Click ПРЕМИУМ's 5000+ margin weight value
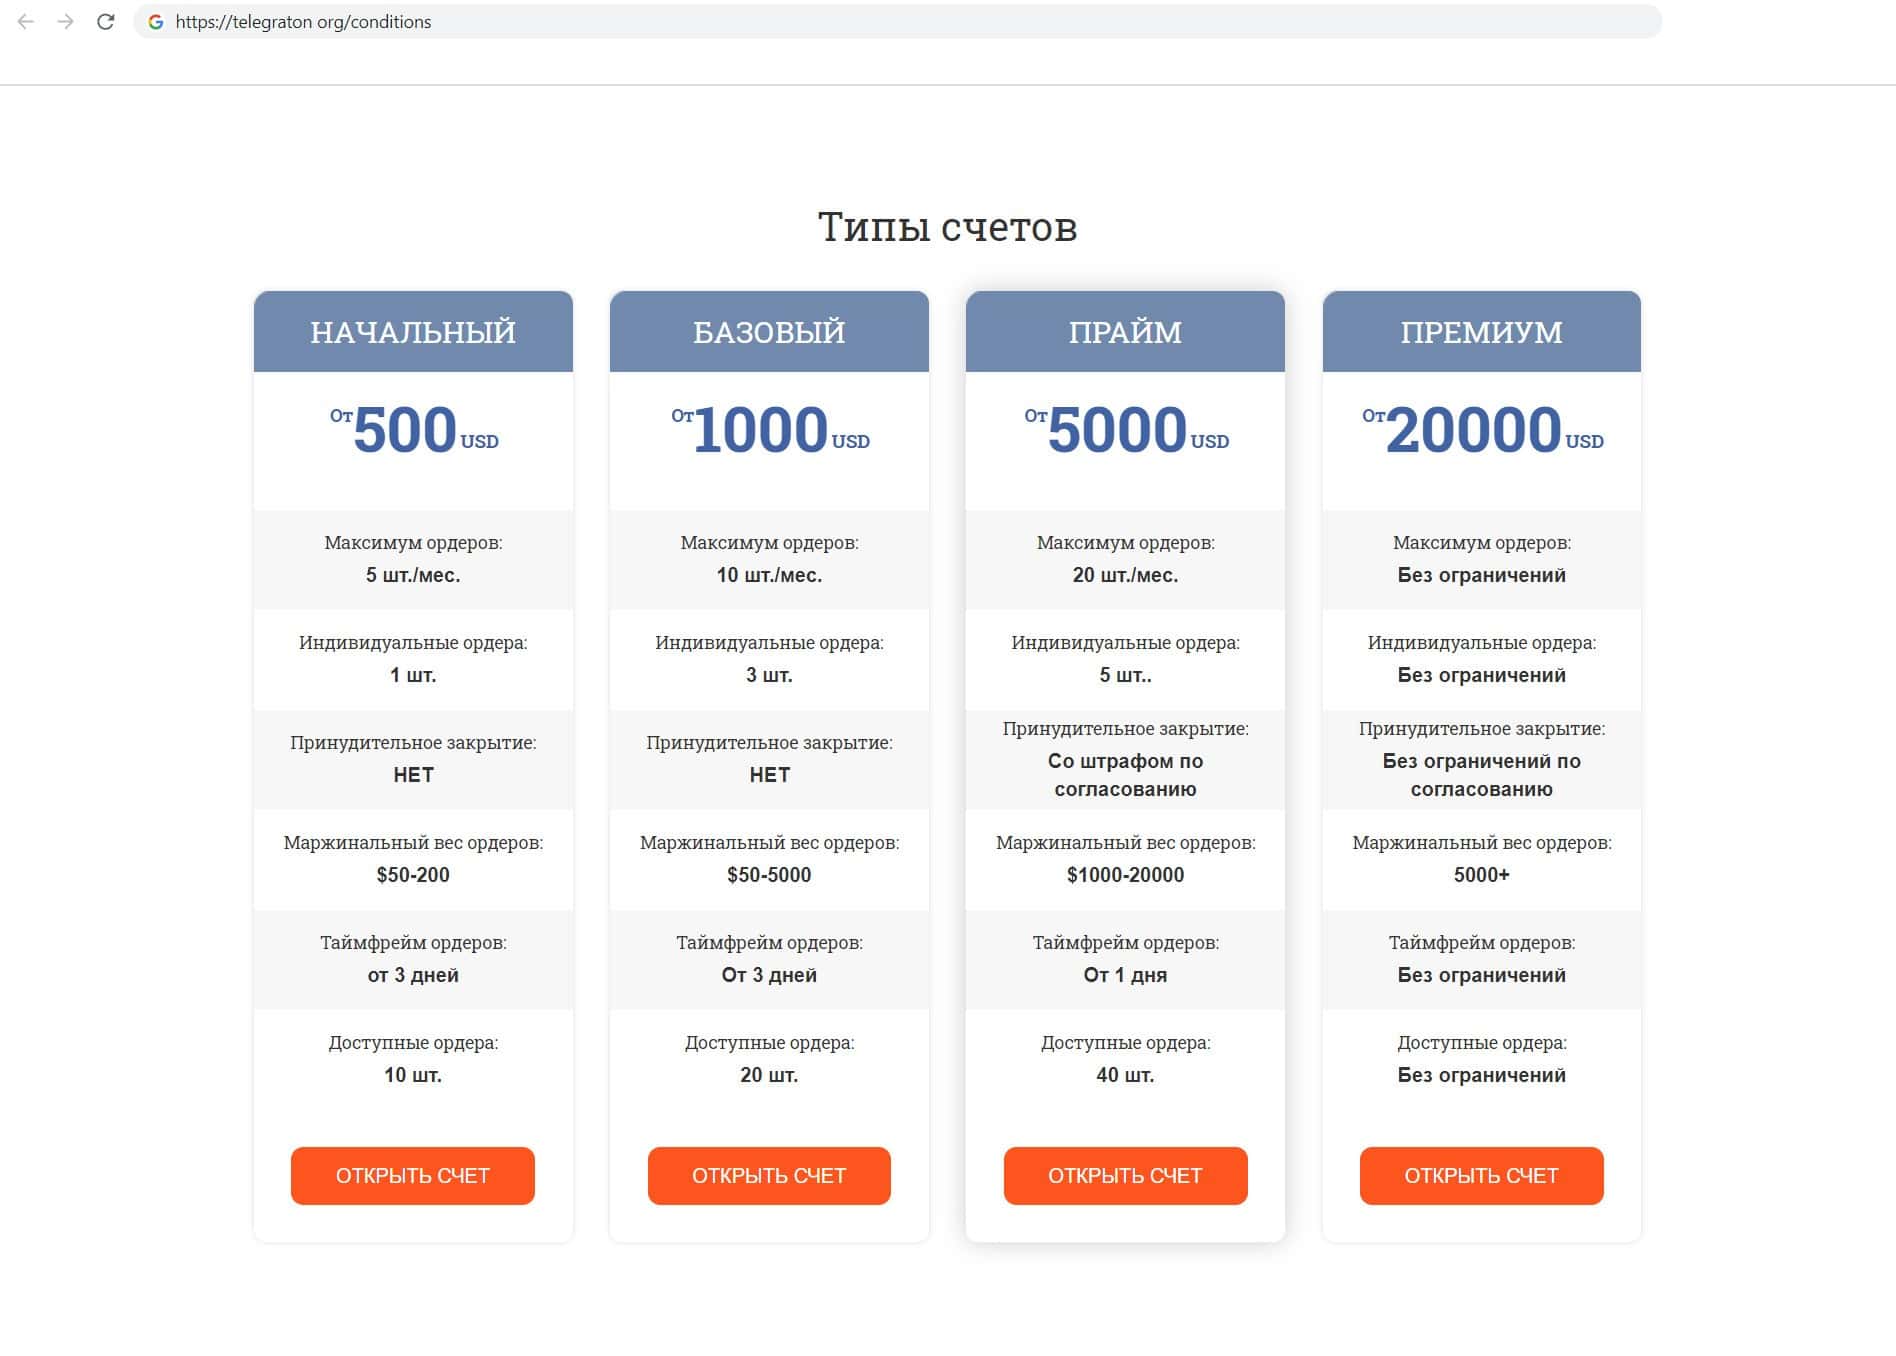 click(x=1481, y=875)
